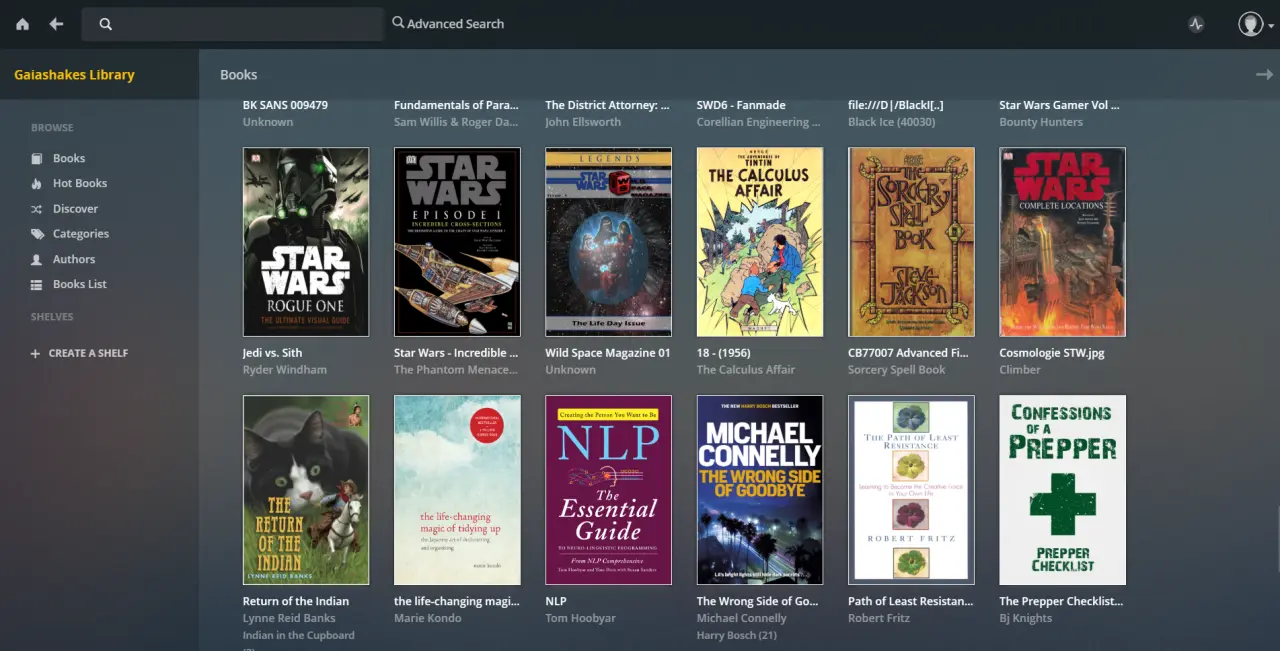Viewport: 1280px width, 651px height.
Task: Open Confessions of a Prepper cover
Action: pyautogui.click(x=1062, y=490)
